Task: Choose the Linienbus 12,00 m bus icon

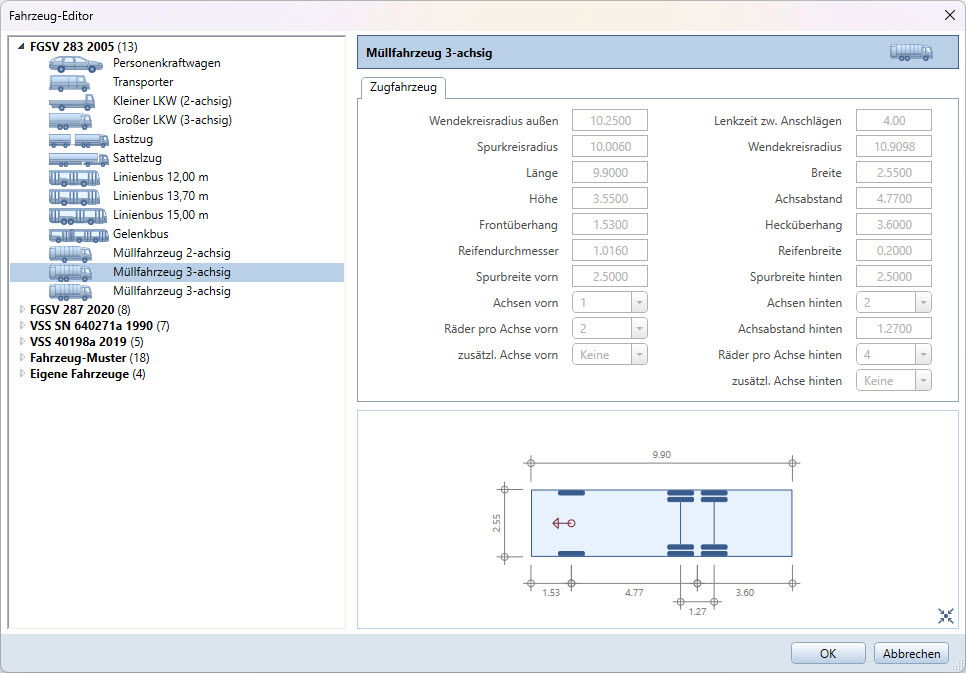Action: 75,178
